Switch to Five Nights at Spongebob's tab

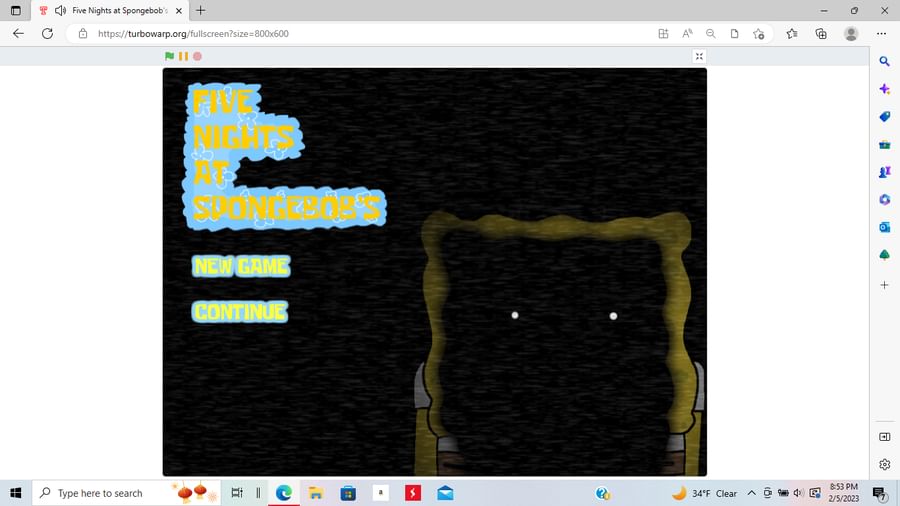click(x=119, y=10)
